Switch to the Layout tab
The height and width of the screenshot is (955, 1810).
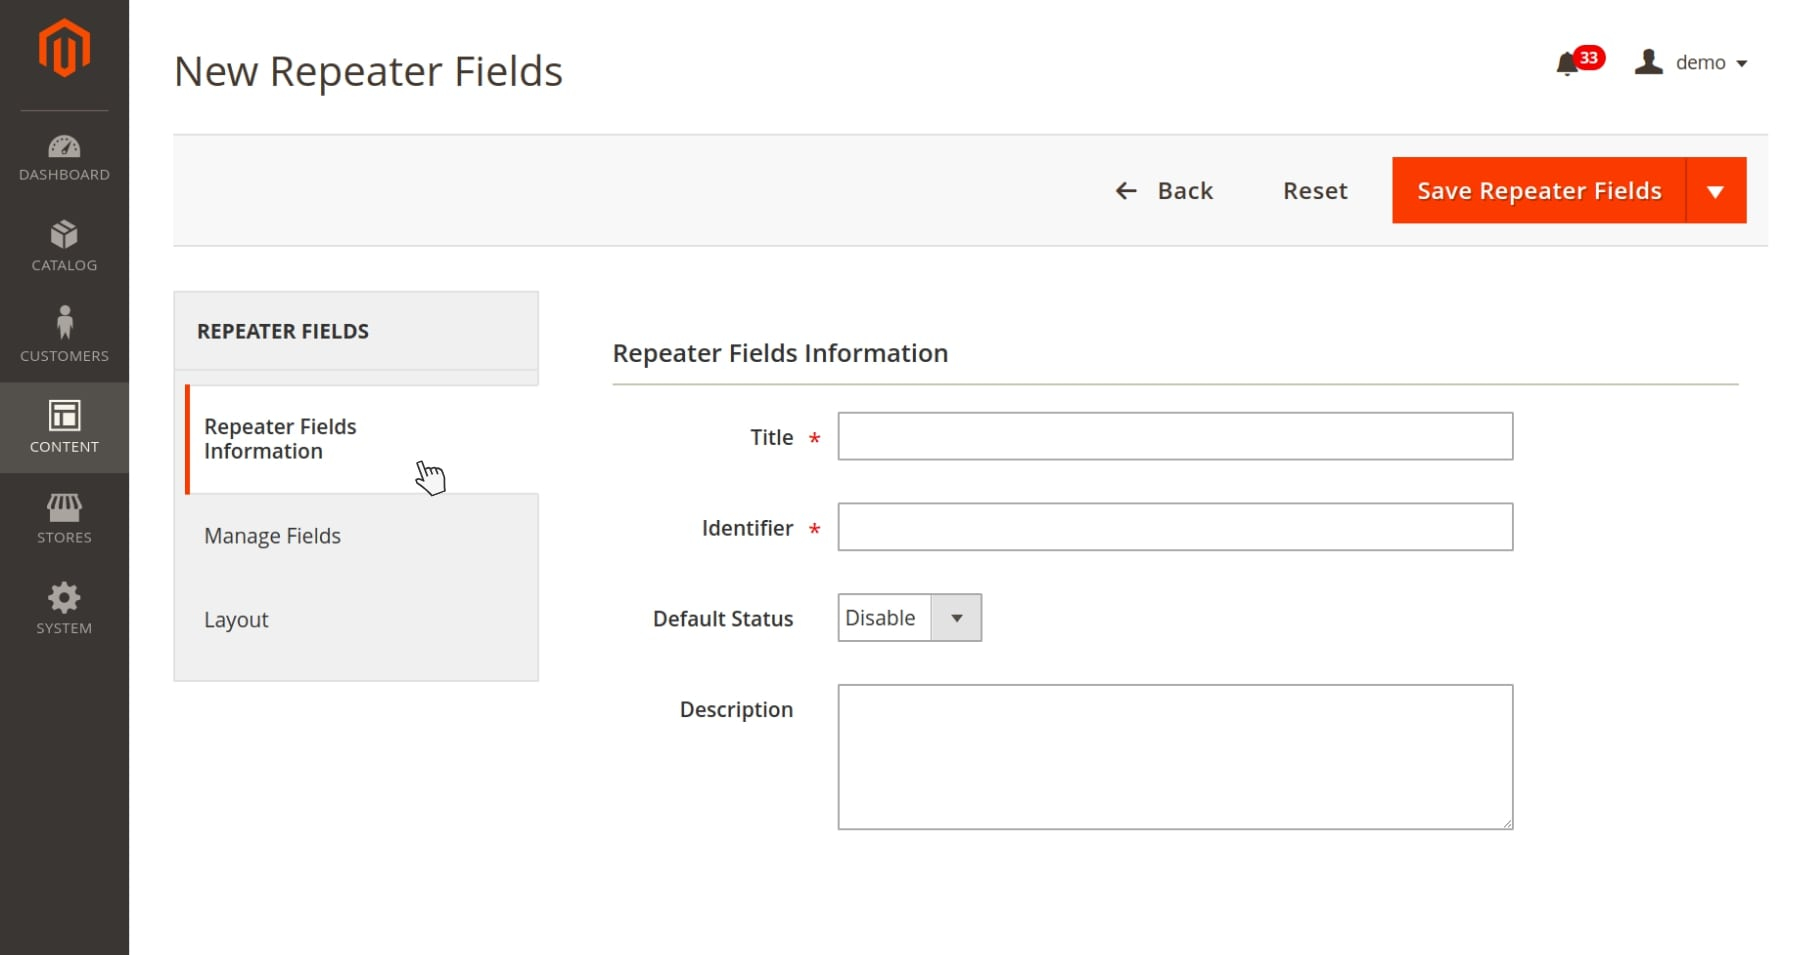tap(236, 620)
